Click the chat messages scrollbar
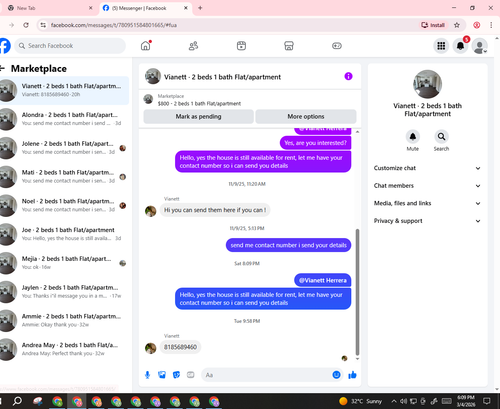The width and height of the screenshot is (500, 409). (357, 292)
